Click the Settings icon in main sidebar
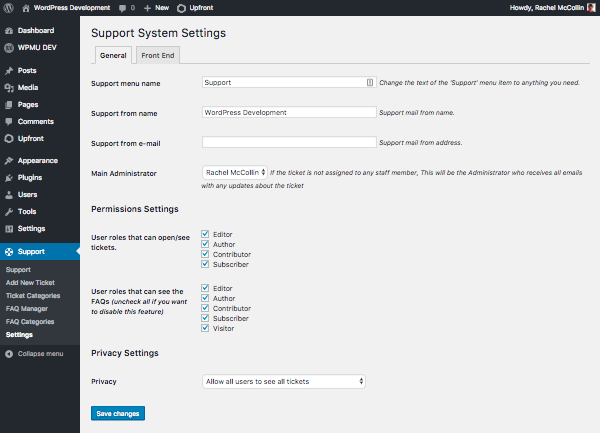The image size is (600, 433). tap(9, 229)
